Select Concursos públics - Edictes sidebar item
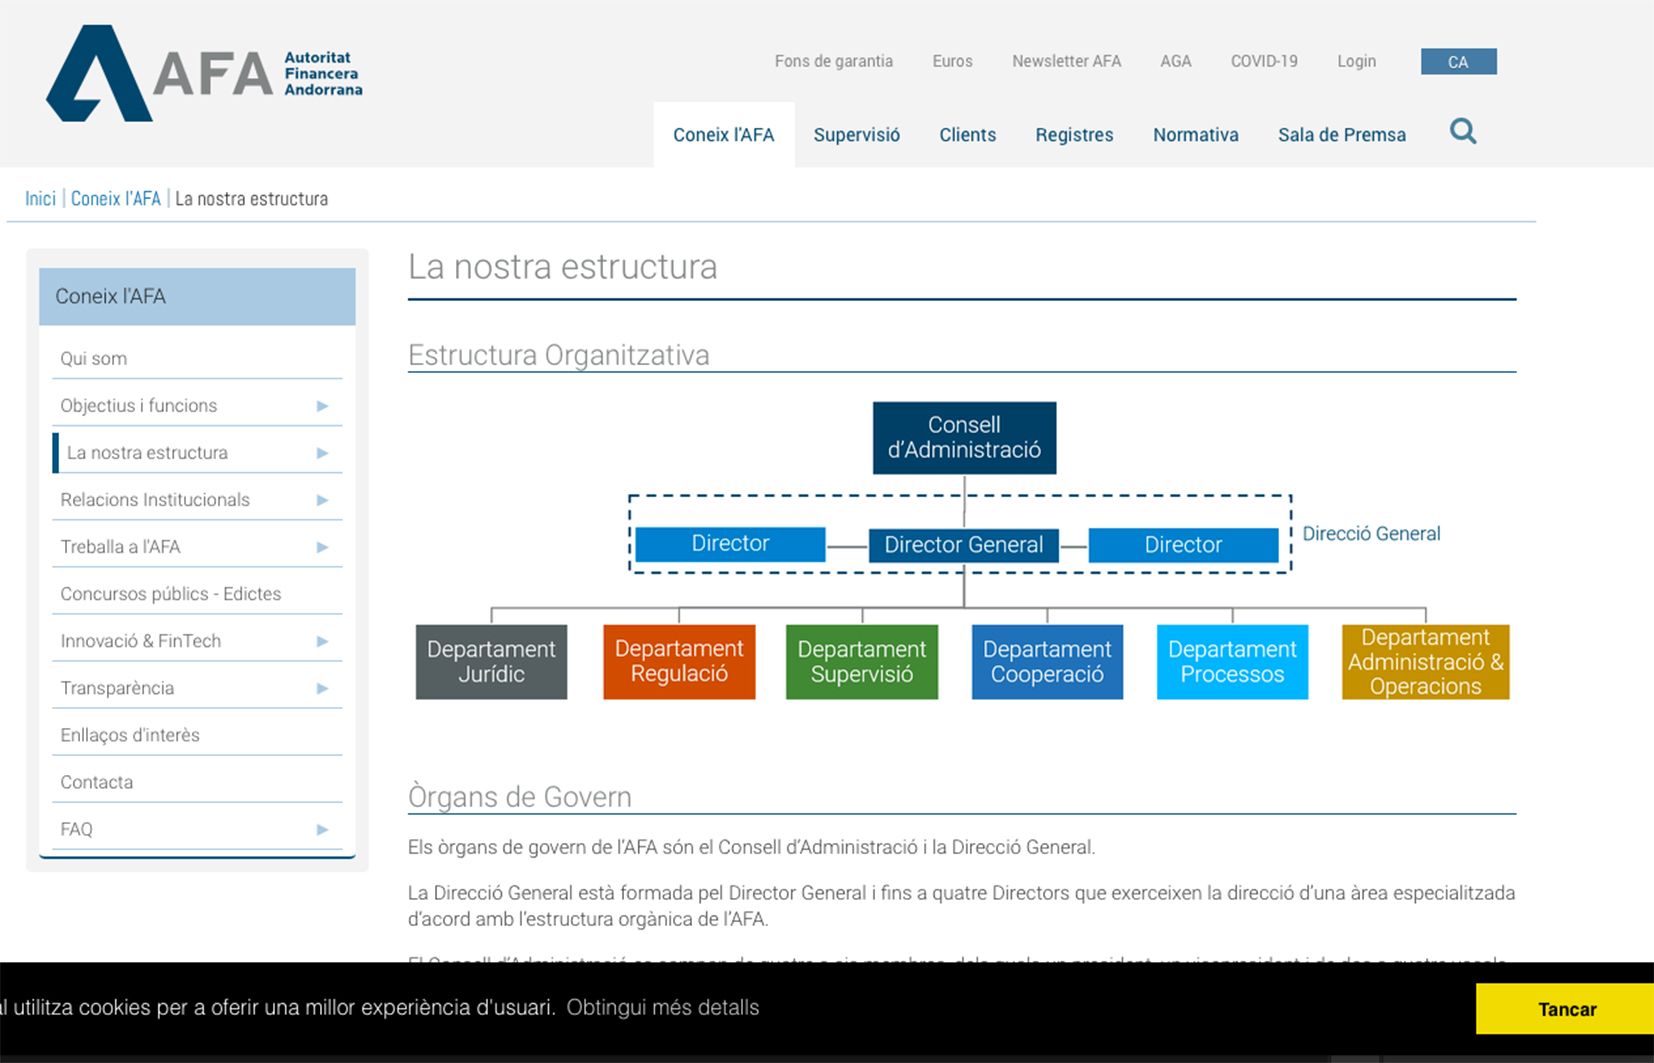This screenshot has width=1654, height=1063. [171, 594]
